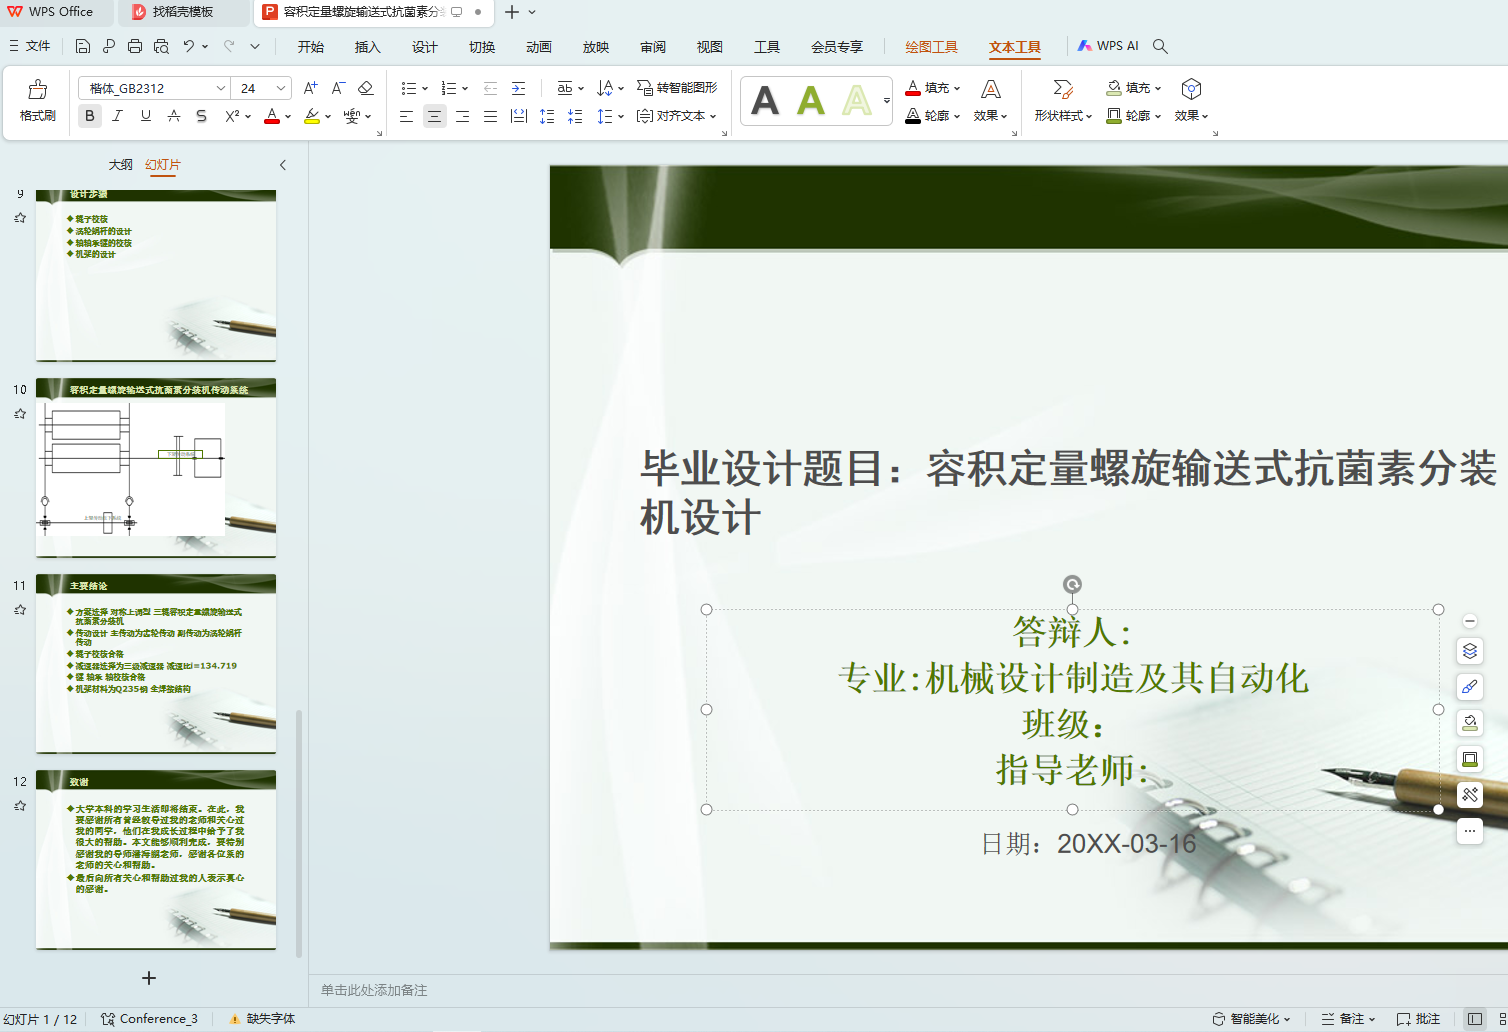Image resolution: width=1508 pixels, height=1032 pixels.
Task: Click the 找稻壳模板 tab
Action: point(182,12)
